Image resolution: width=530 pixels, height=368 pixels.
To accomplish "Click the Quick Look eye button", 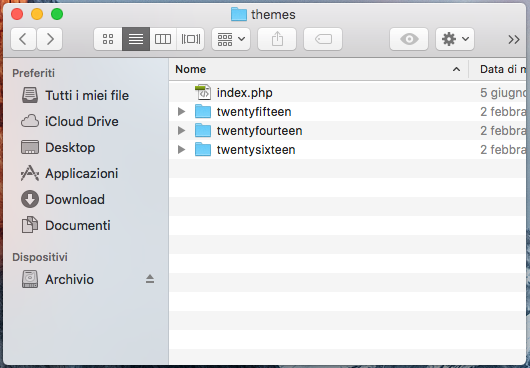I will point(409,39).
